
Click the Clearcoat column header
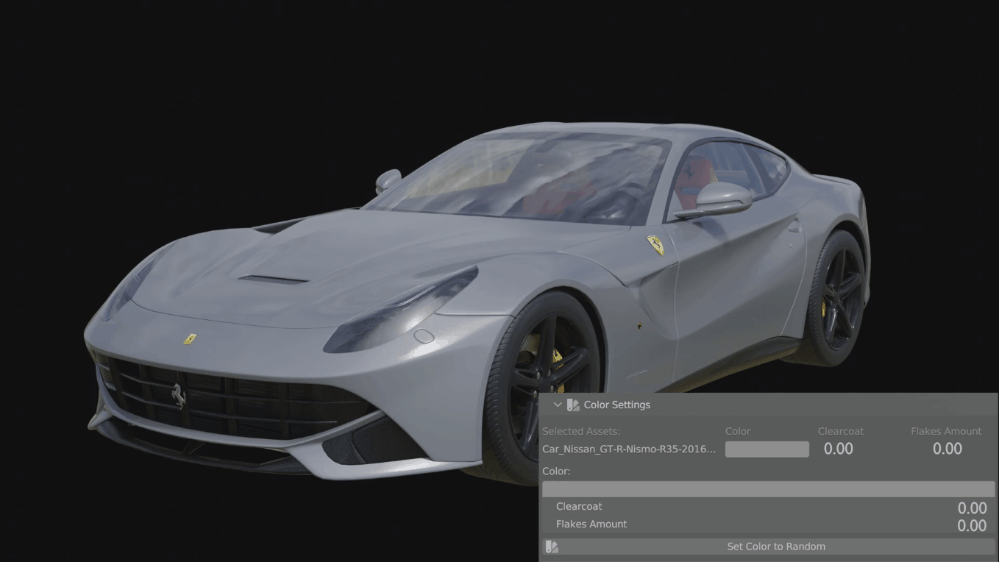pos(841,431)
